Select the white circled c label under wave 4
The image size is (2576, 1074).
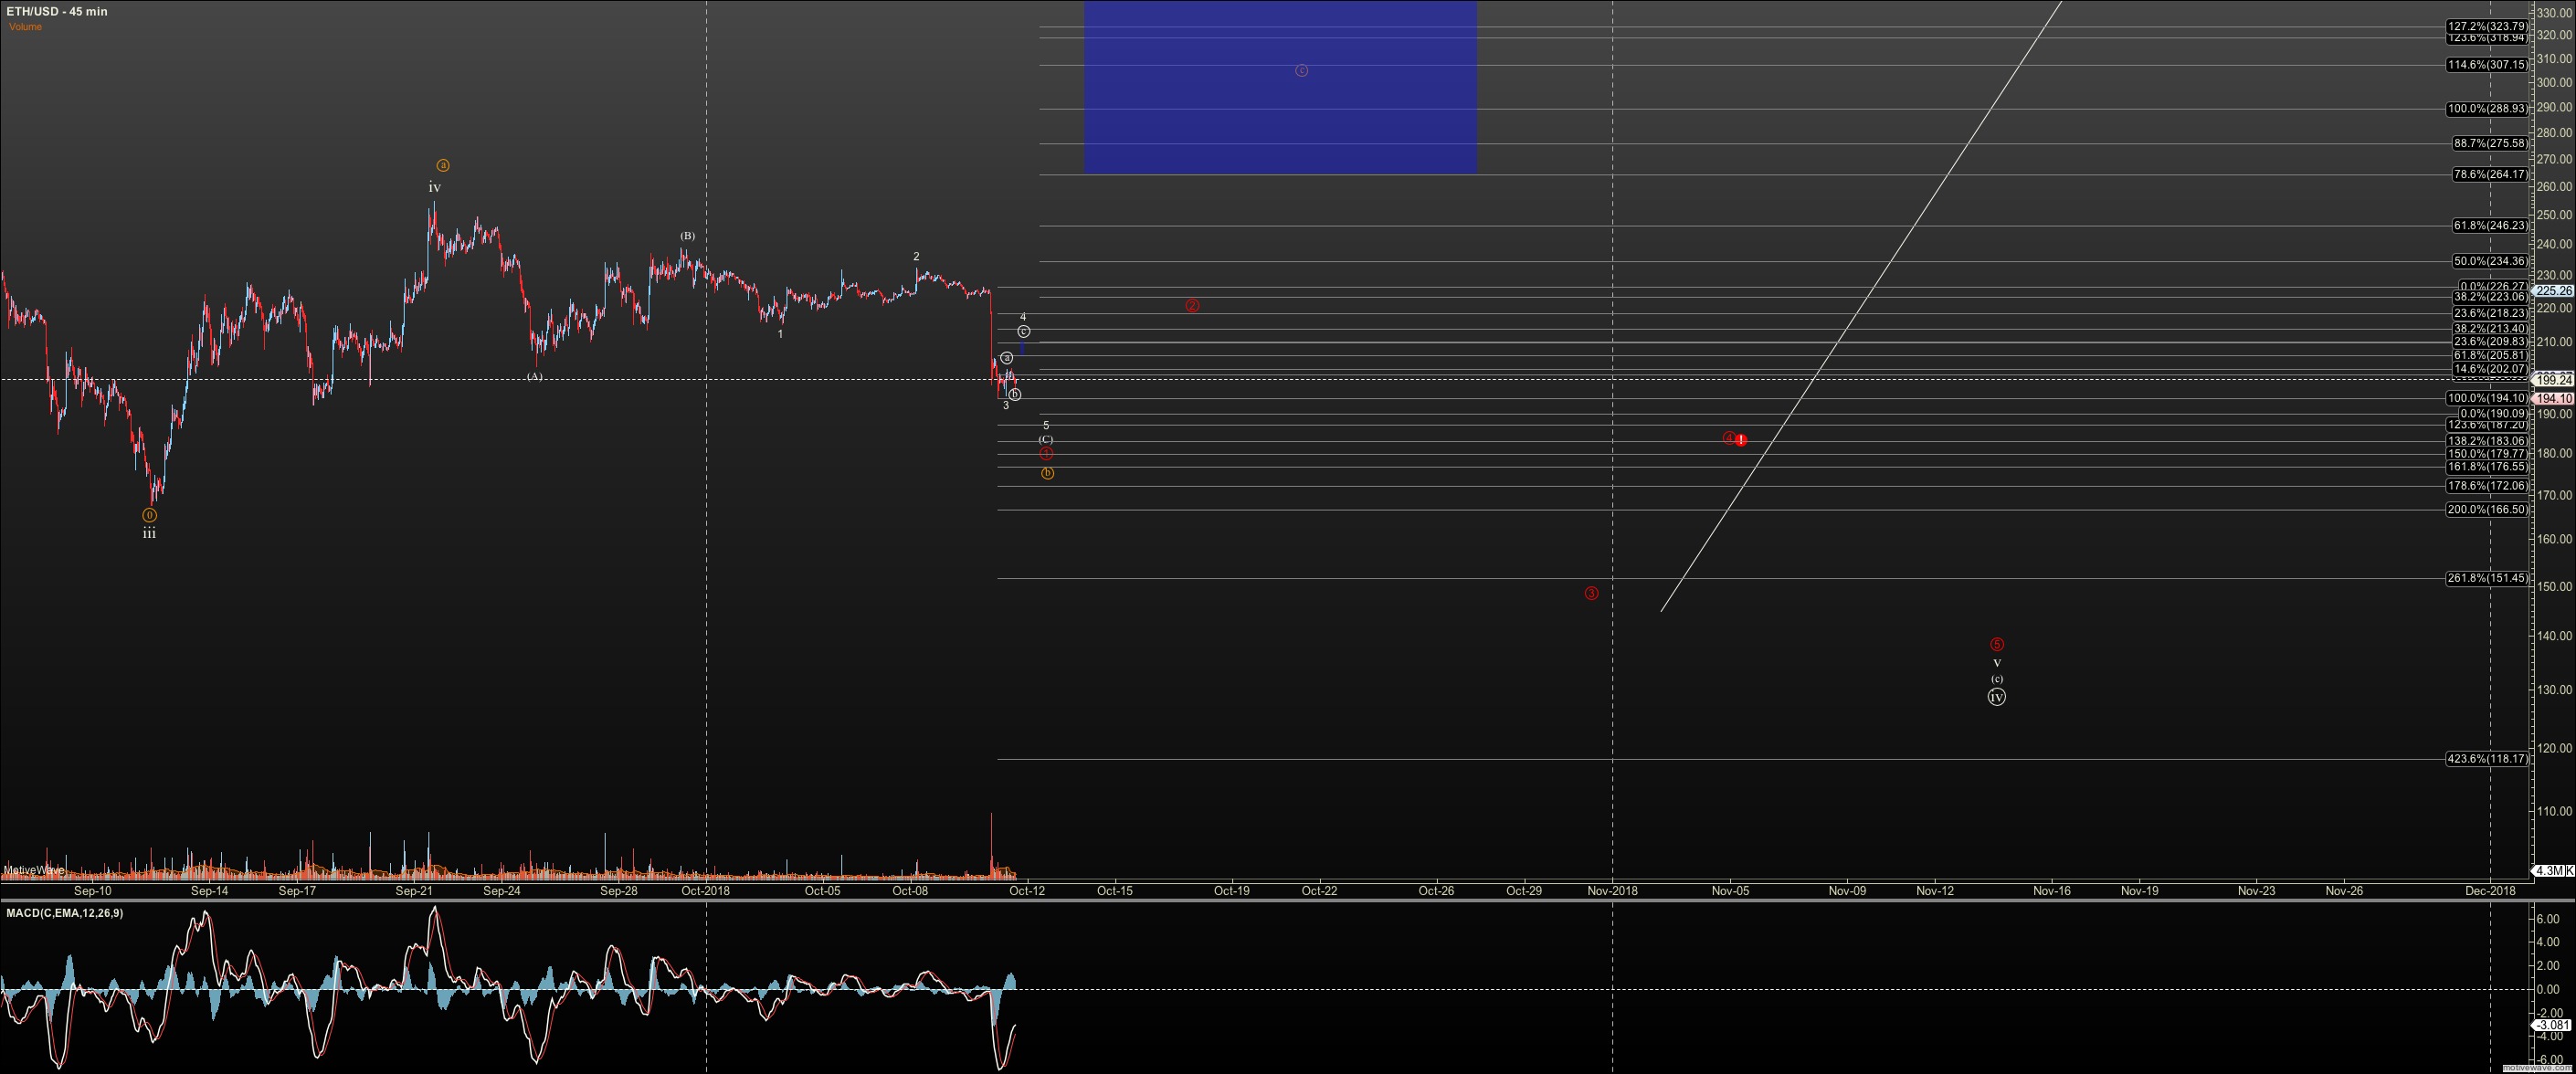coord(1023,331)
